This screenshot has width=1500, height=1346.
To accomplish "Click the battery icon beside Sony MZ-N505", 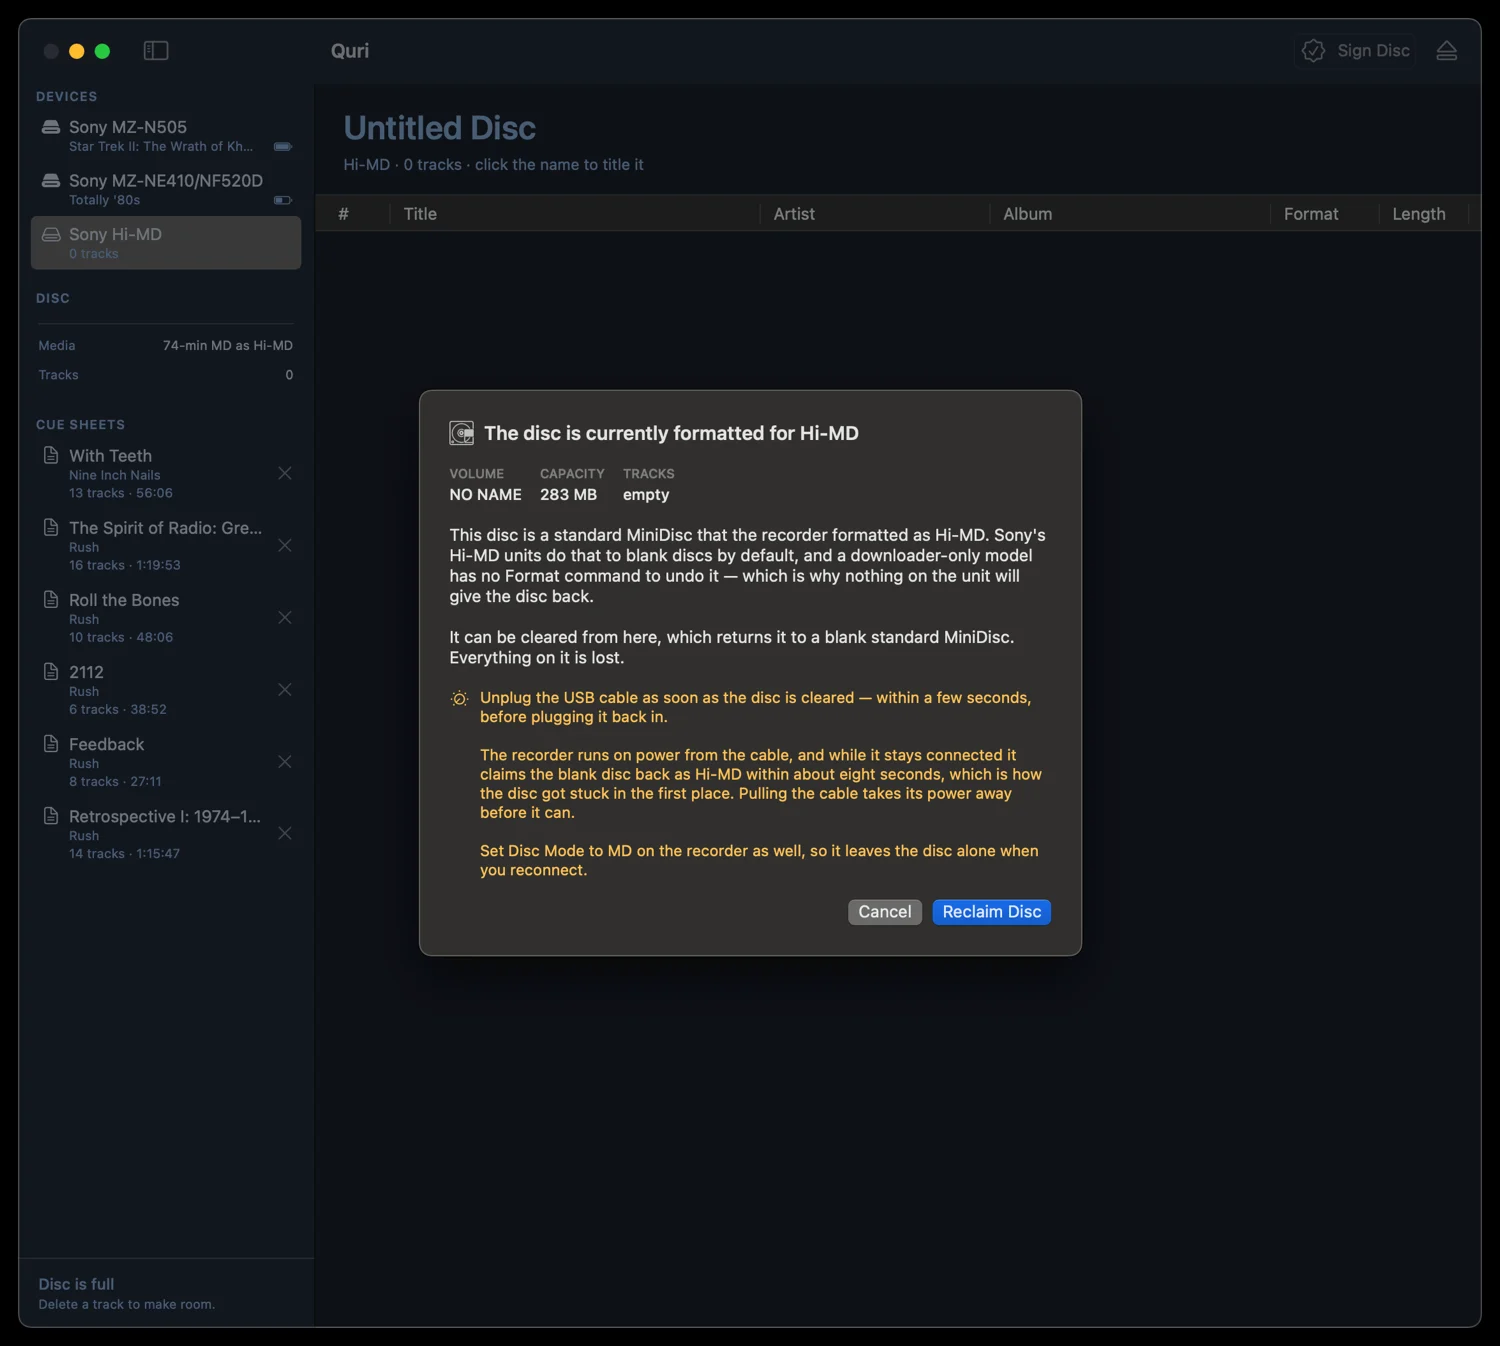I will coord(283,146).
